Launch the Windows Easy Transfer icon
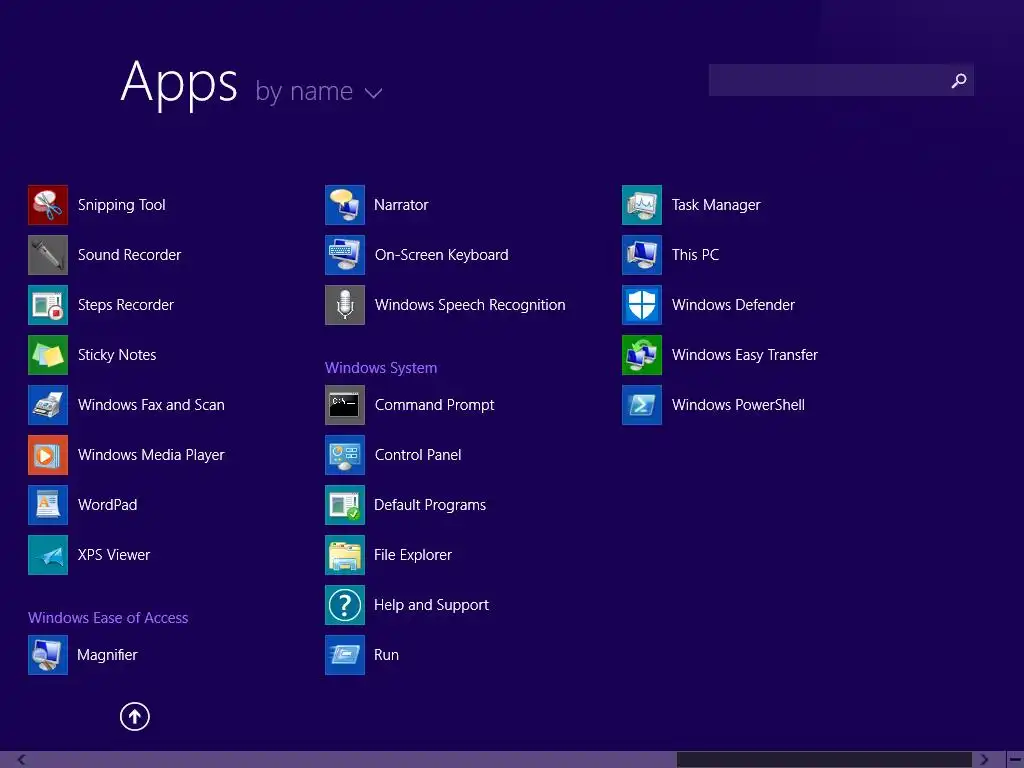Screen dimensions: 1024x768 point(642,355)
